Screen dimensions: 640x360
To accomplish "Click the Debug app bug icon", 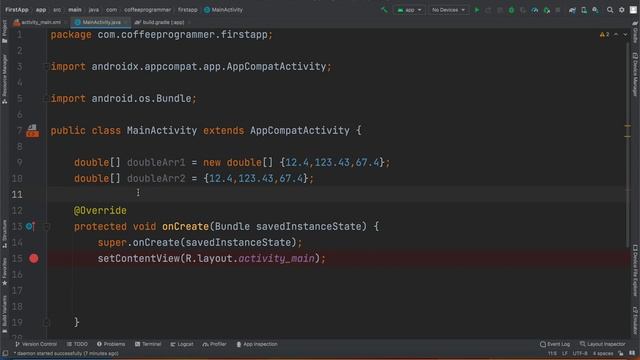I will [511, 10].
